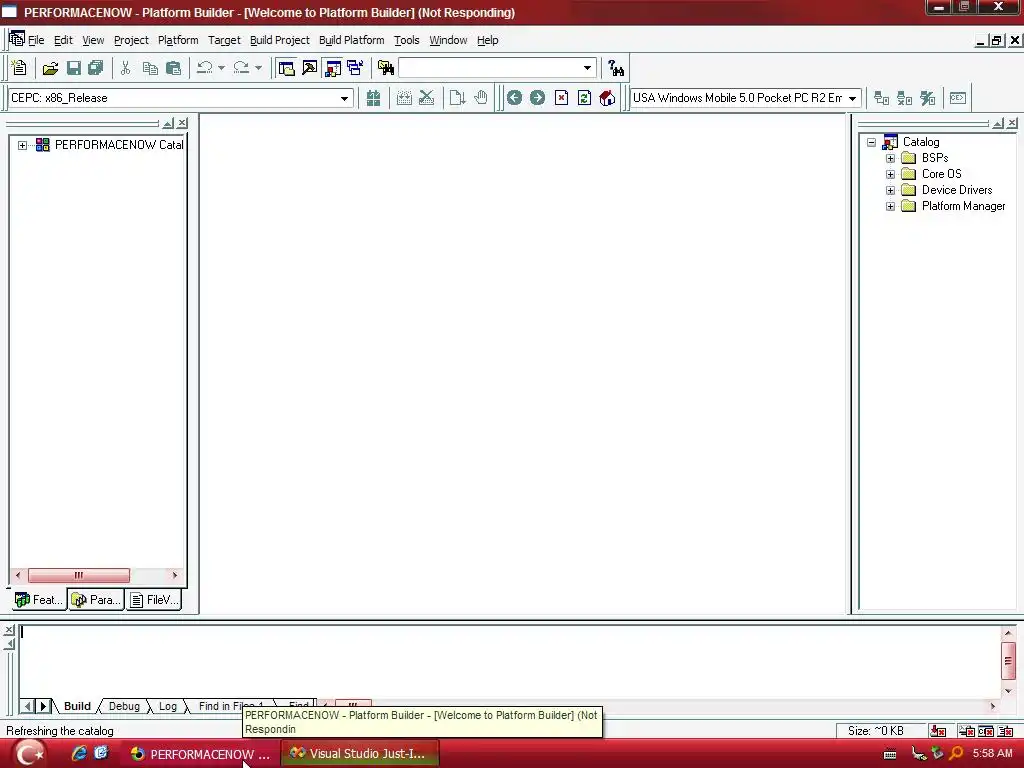
Task: Click the Internet Explorer quick launch icon
Action: 79,753
